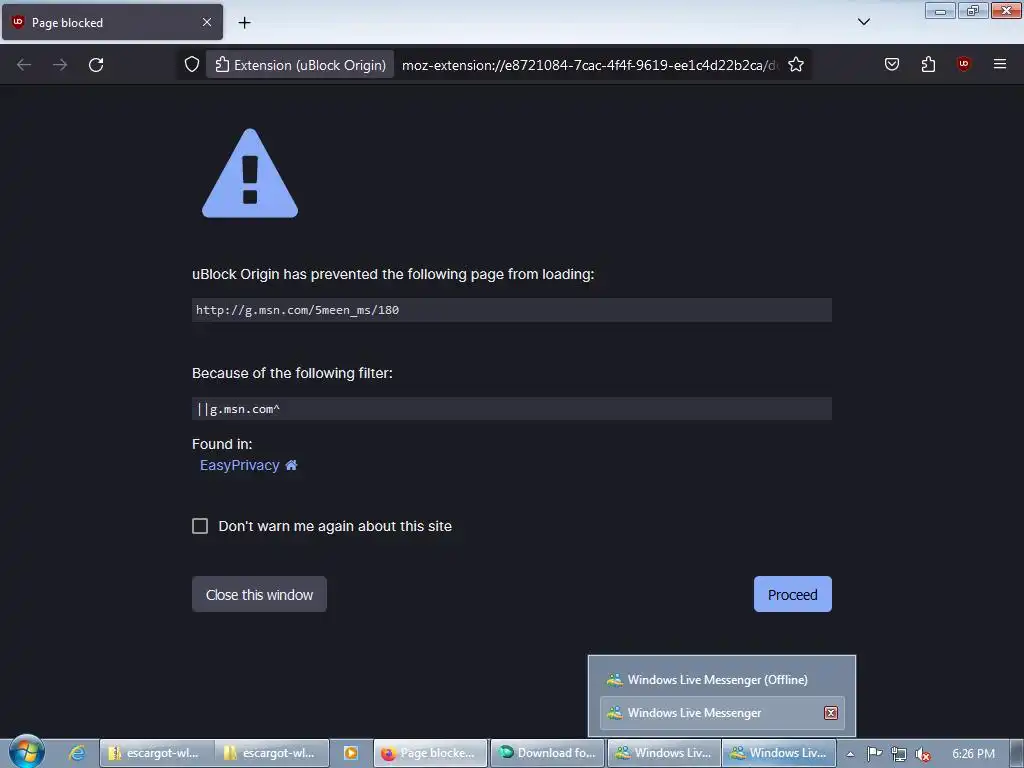Click the EasyPrivacy home icon

(291, 465)
